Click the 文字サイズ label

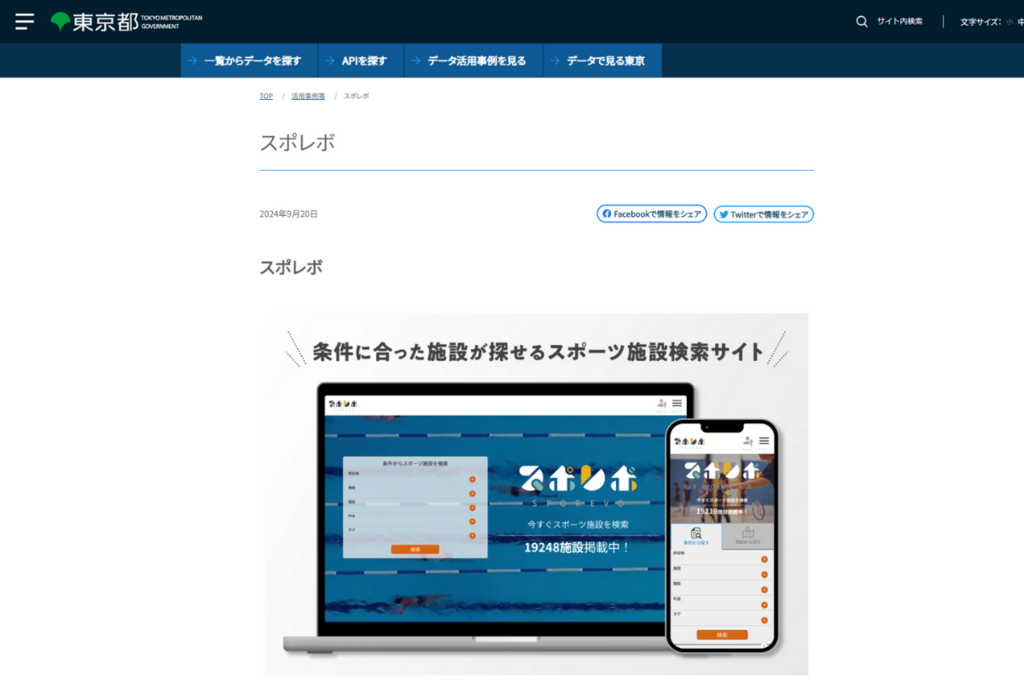click(x=980, y=22)
